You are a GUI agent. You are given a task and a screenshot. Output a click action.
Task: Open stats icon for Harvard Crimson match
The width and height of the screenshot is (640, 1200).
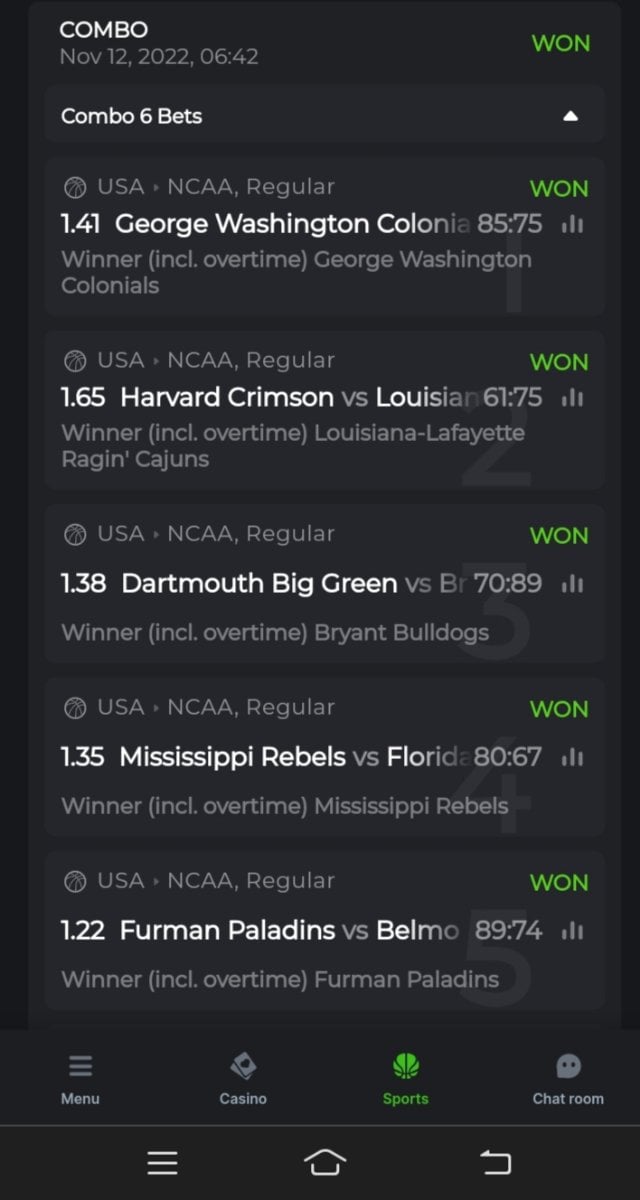572,398
